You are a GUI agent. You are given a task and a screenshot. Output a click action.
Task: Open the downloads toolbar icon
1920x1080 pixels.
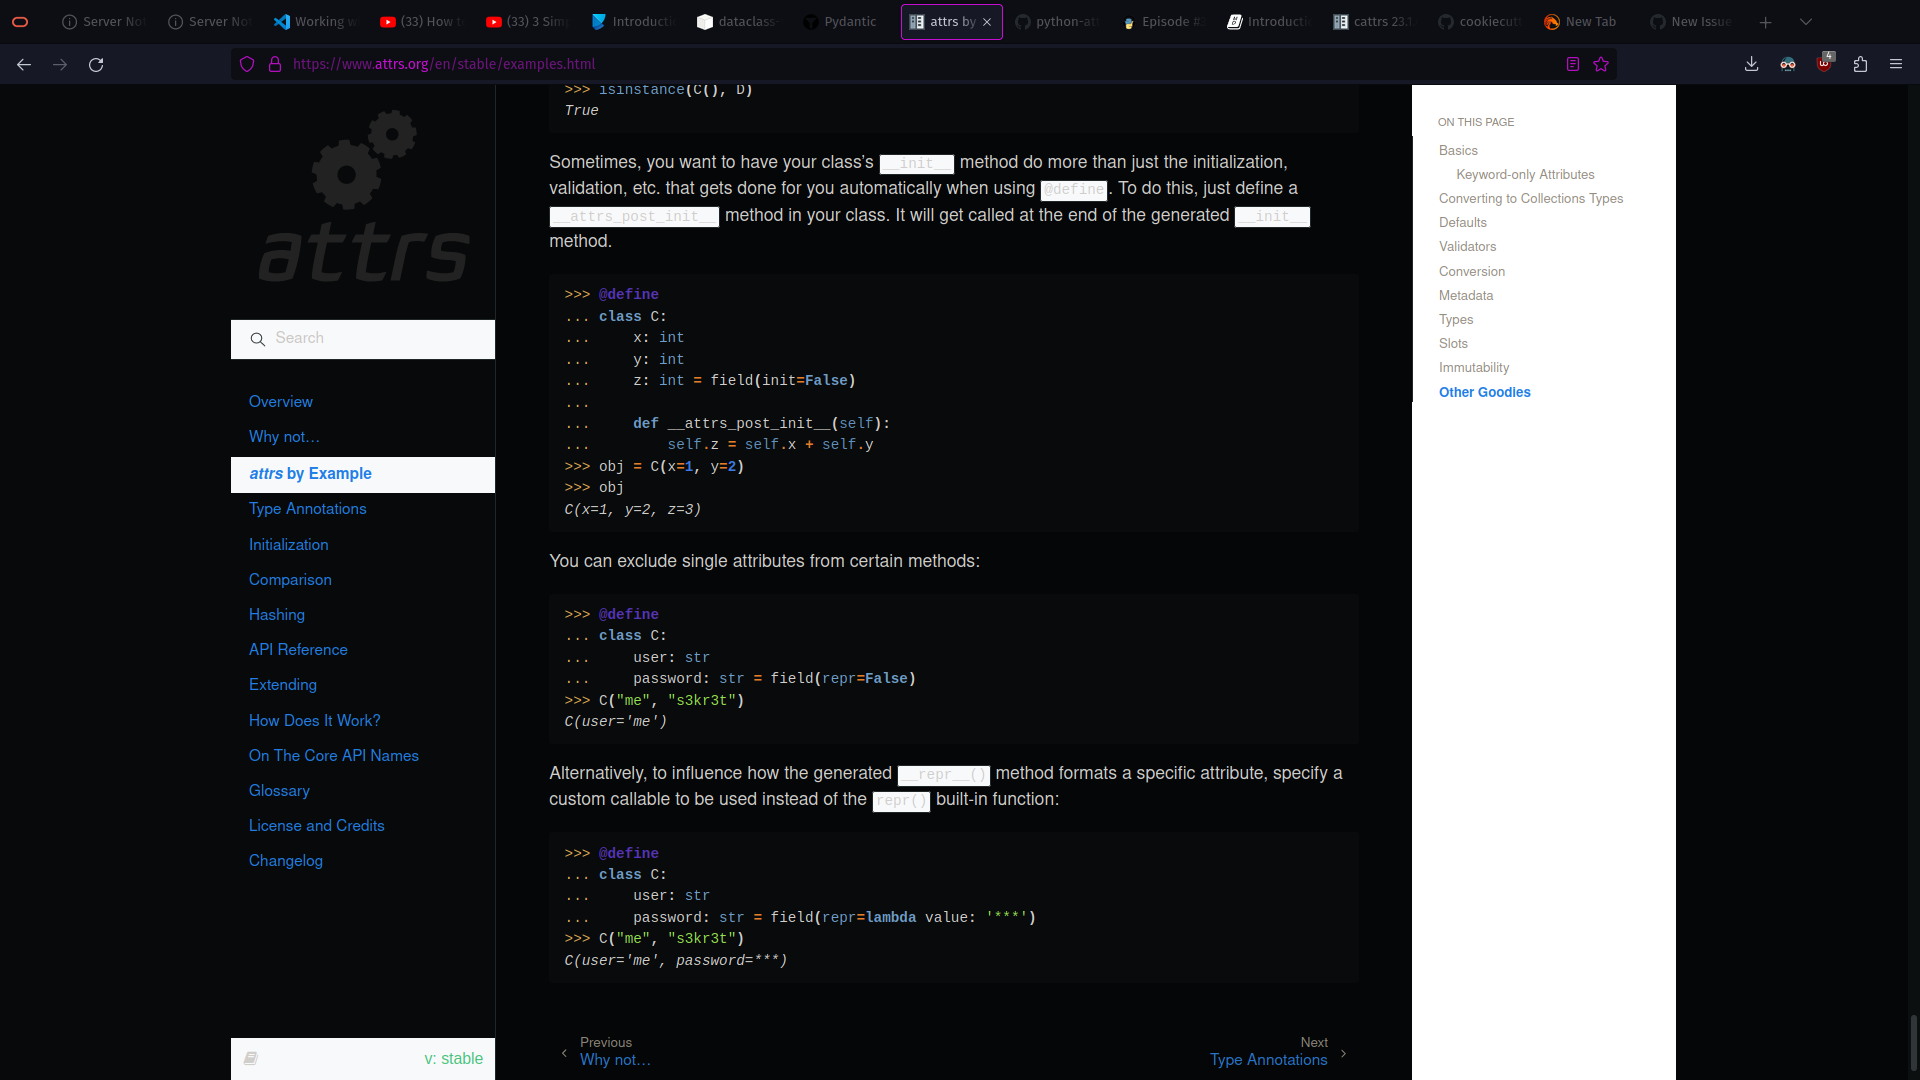point(1751,64)
